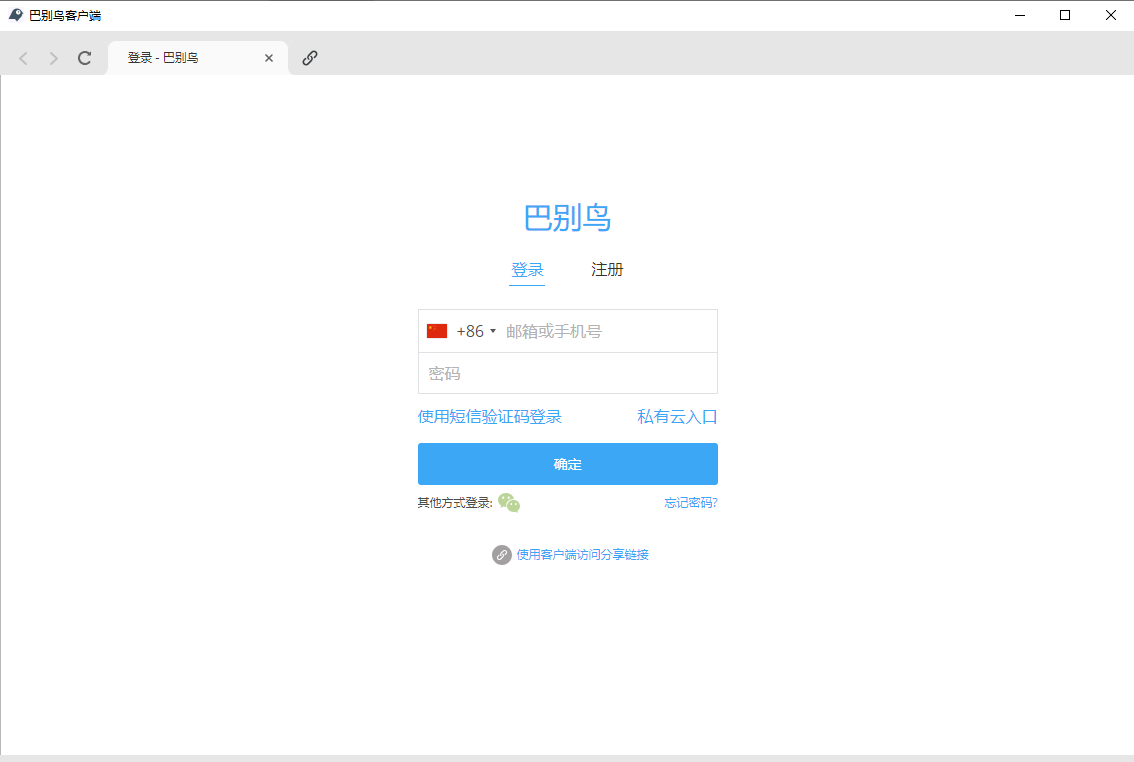The height and width of the screenshot is (762, 1134).
Task: Click 使用短信验证码登录 link
Action: point(490,417)
